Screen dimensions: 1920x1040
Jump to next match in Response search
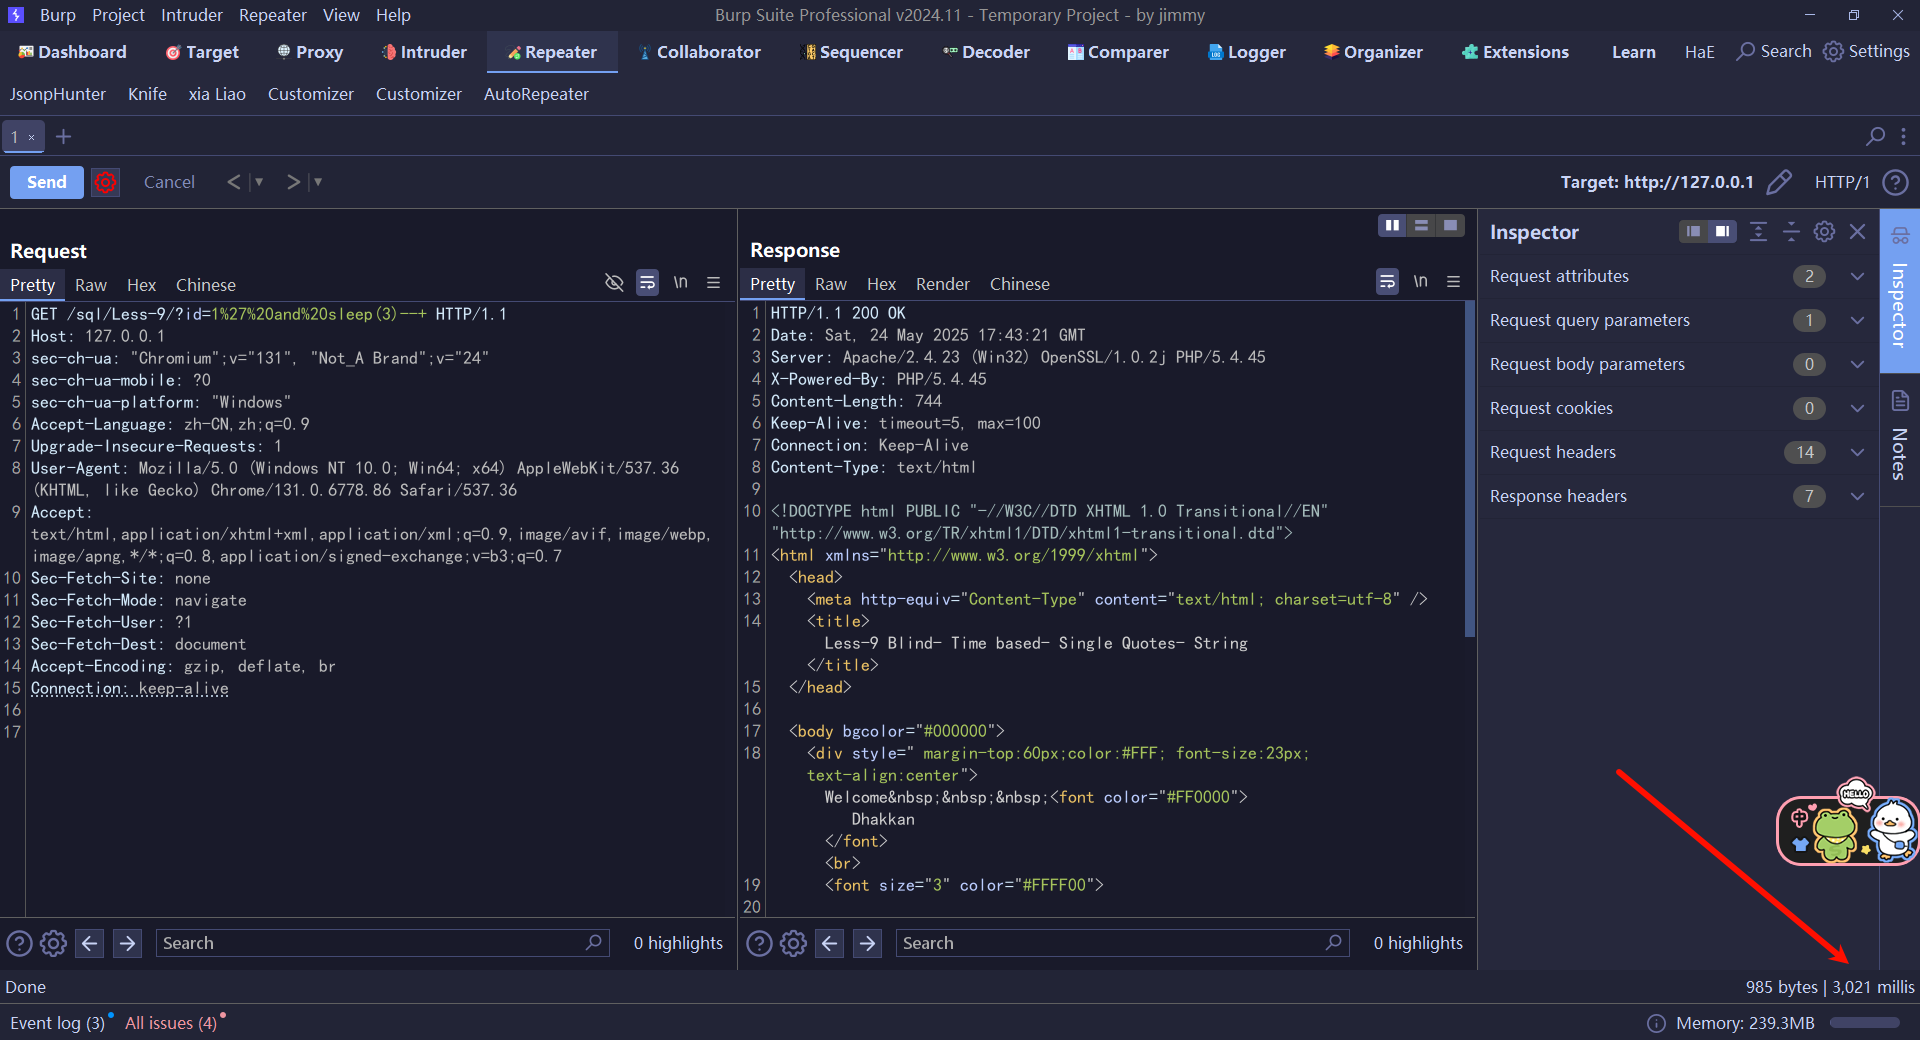[867, 943]
